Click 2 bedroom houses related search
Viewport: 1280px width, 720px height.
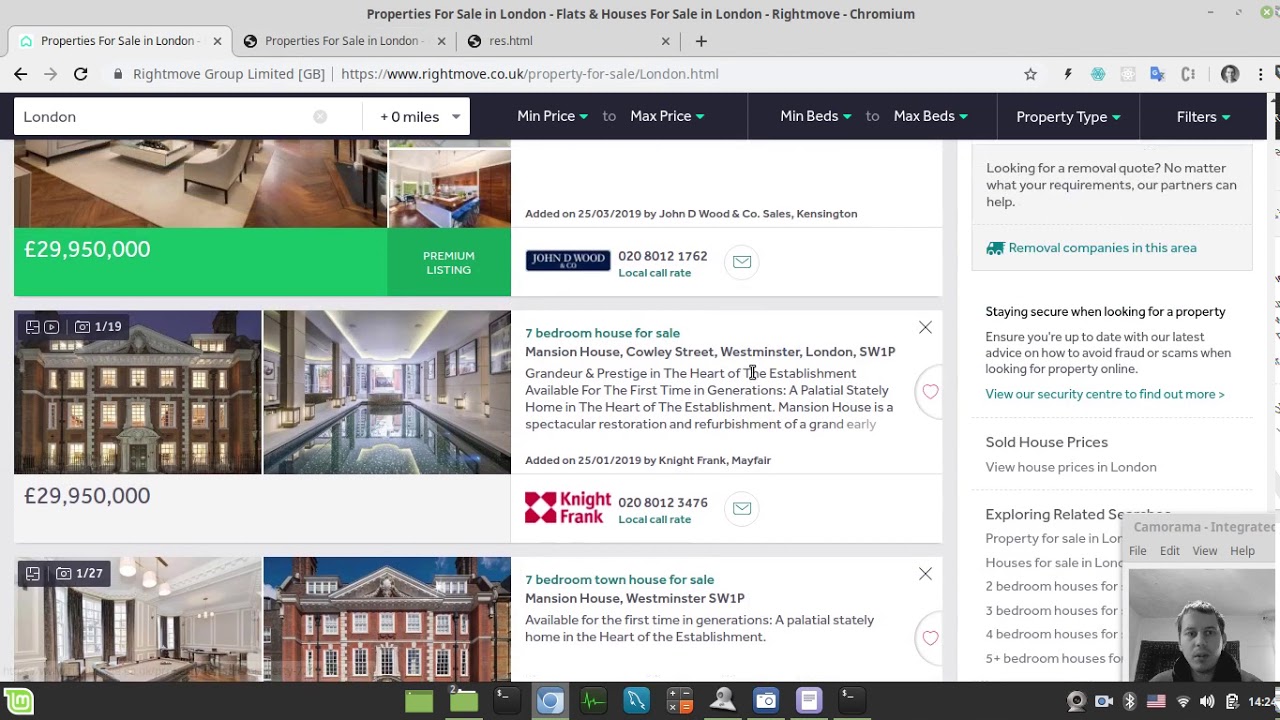coord(1052,586)
